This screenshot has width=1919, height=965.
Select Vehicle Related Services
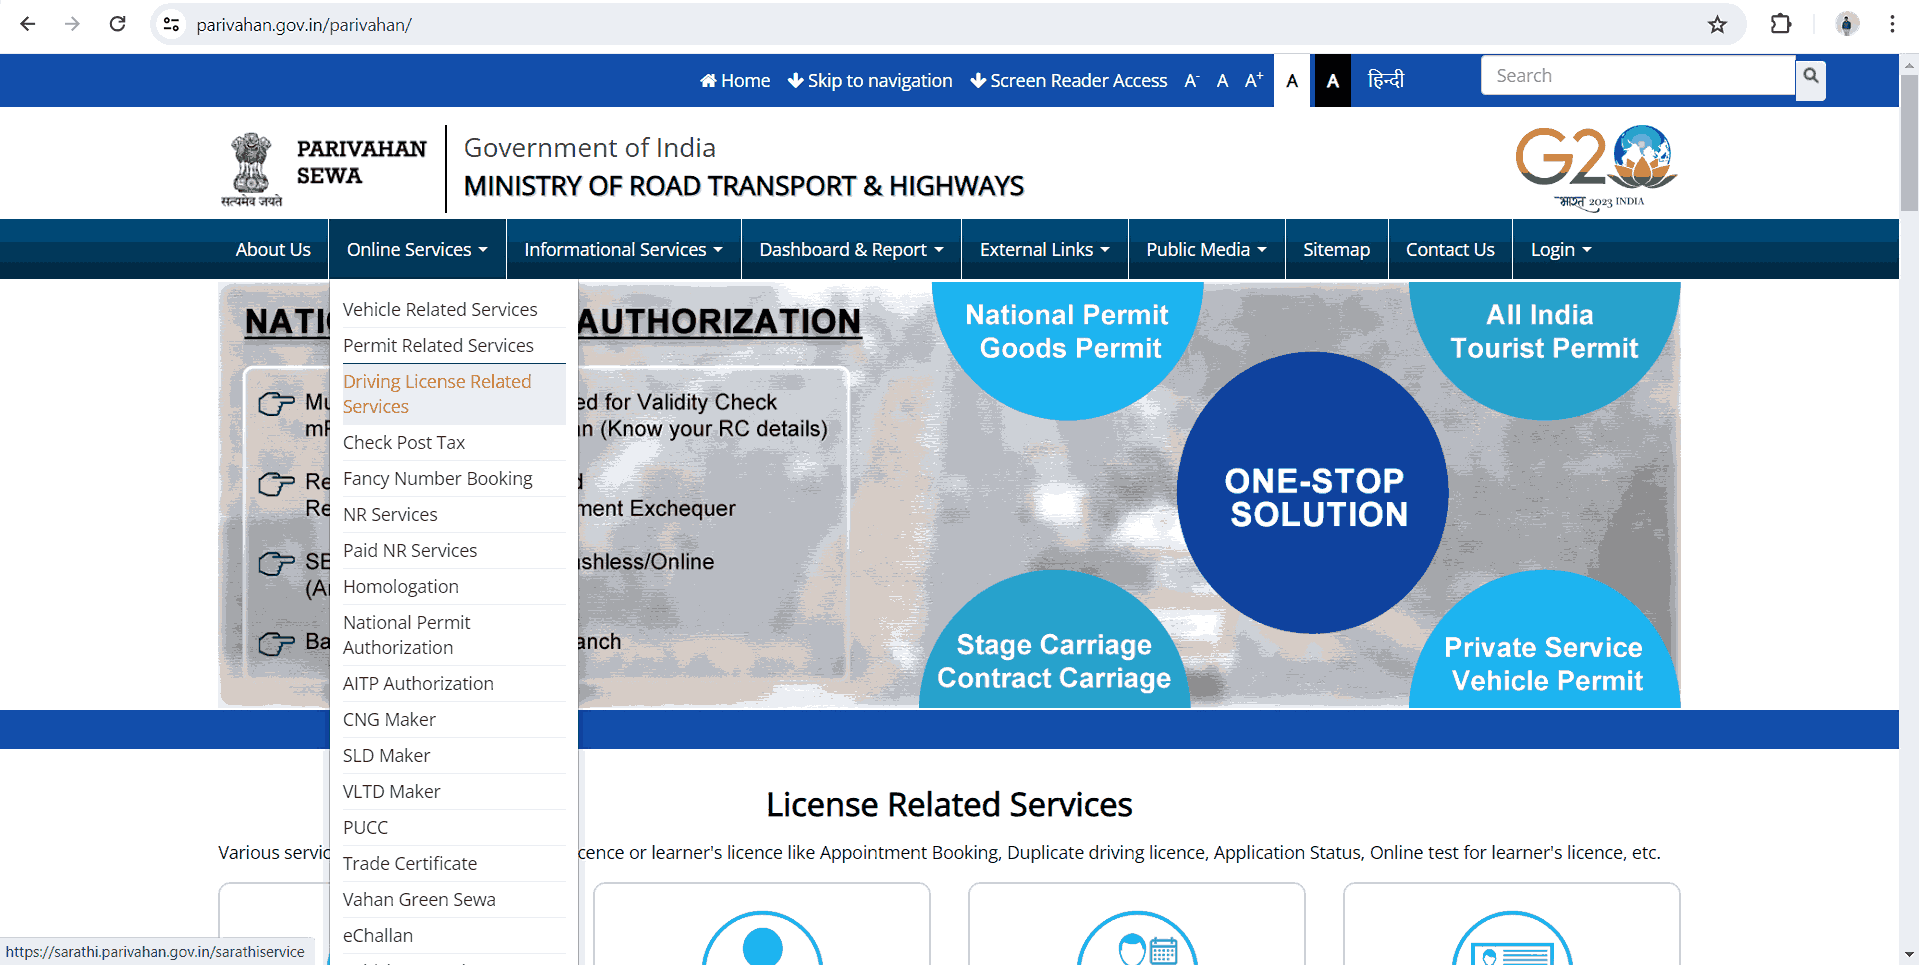click(454, 310)
